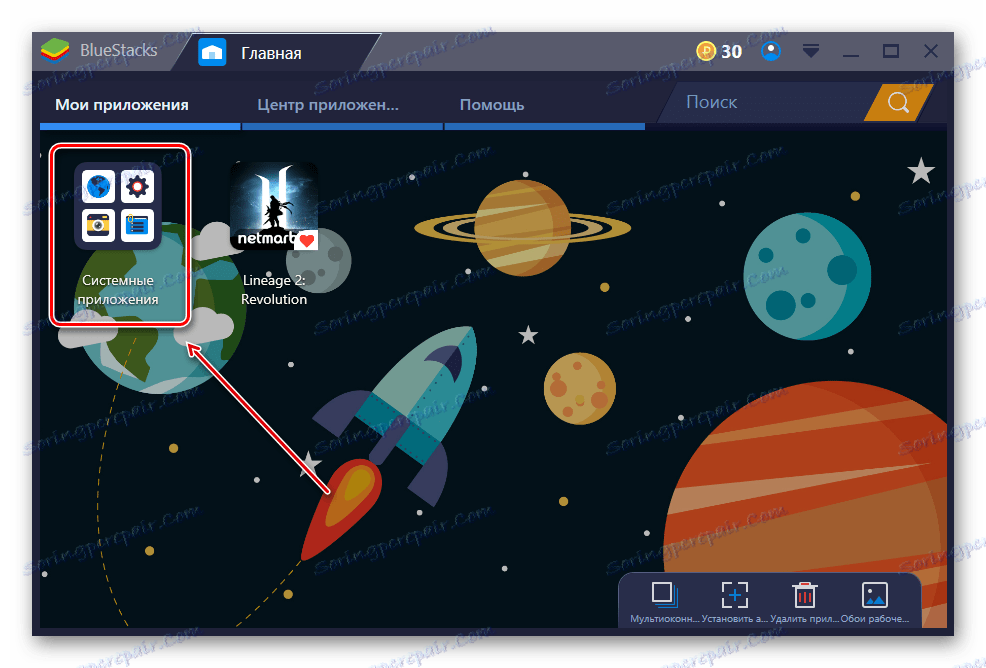Click the home icon on Главная tab
The height and width of the screenshot is (668, 986).
click(x=212, y=52)
